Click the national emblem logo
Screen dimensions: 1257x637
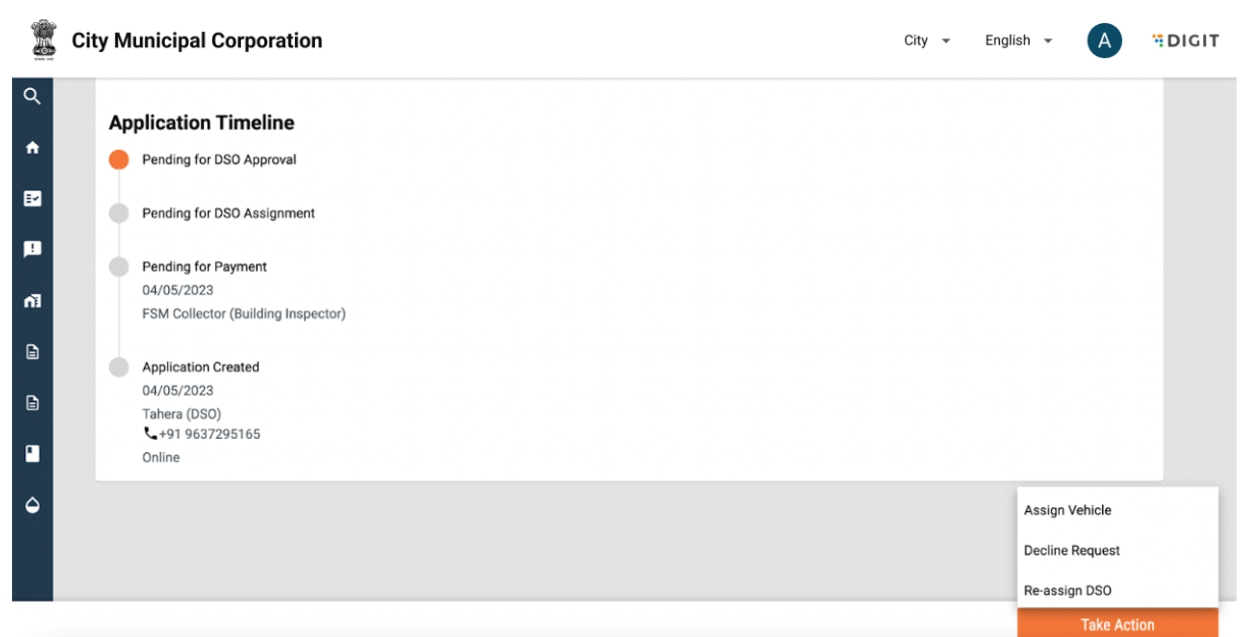pyautogui.click(x=44, y=41)
